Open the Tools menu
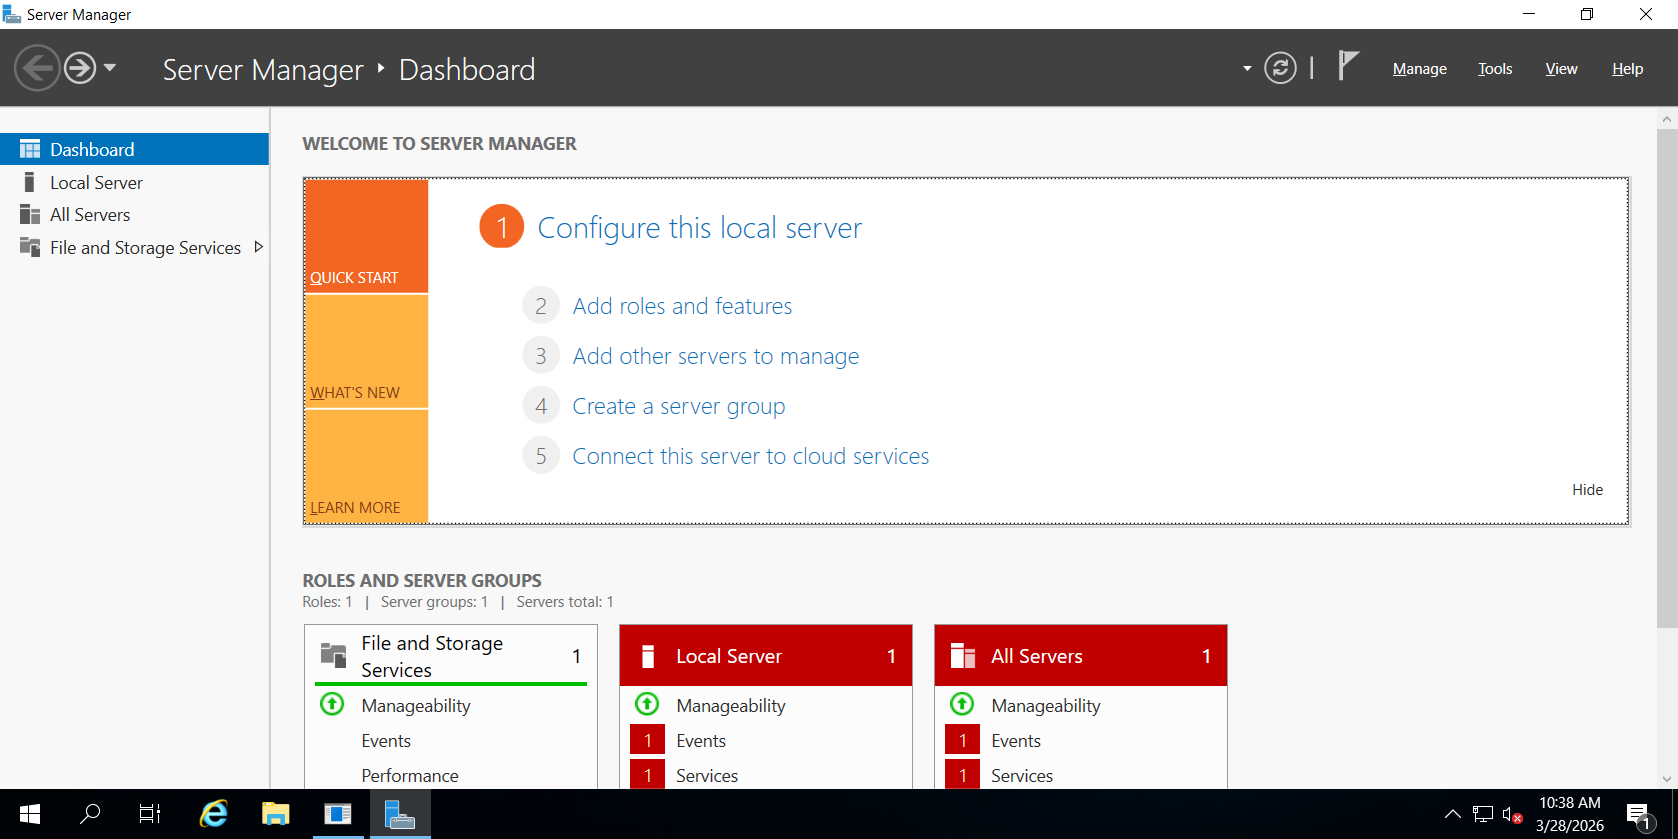 [1494, 69]
